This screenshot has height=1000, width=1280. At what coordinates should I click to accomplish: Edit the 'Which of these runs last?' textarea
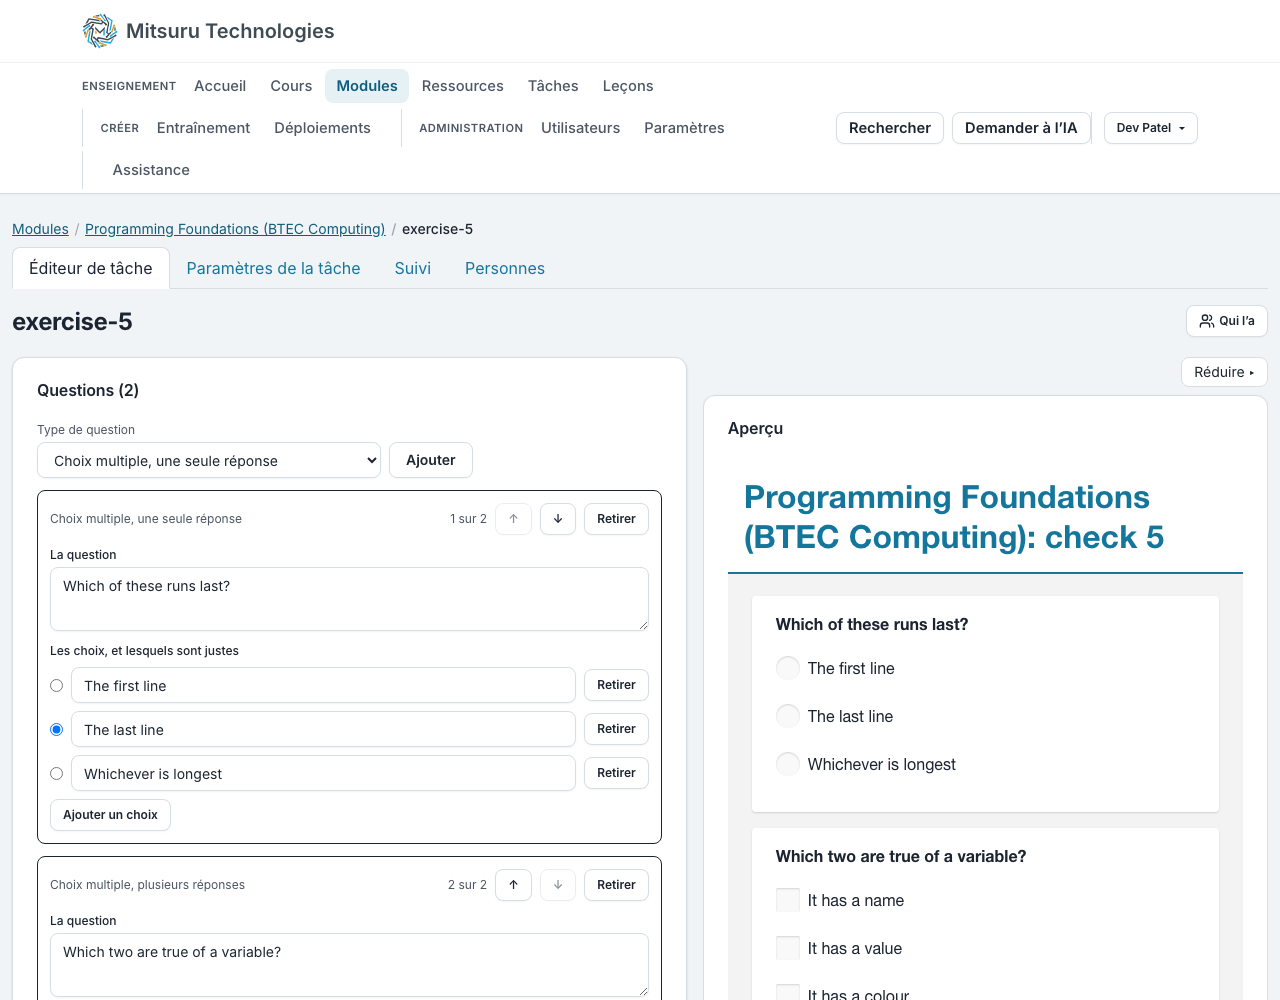pyautogui.click(x=349, y=599)
